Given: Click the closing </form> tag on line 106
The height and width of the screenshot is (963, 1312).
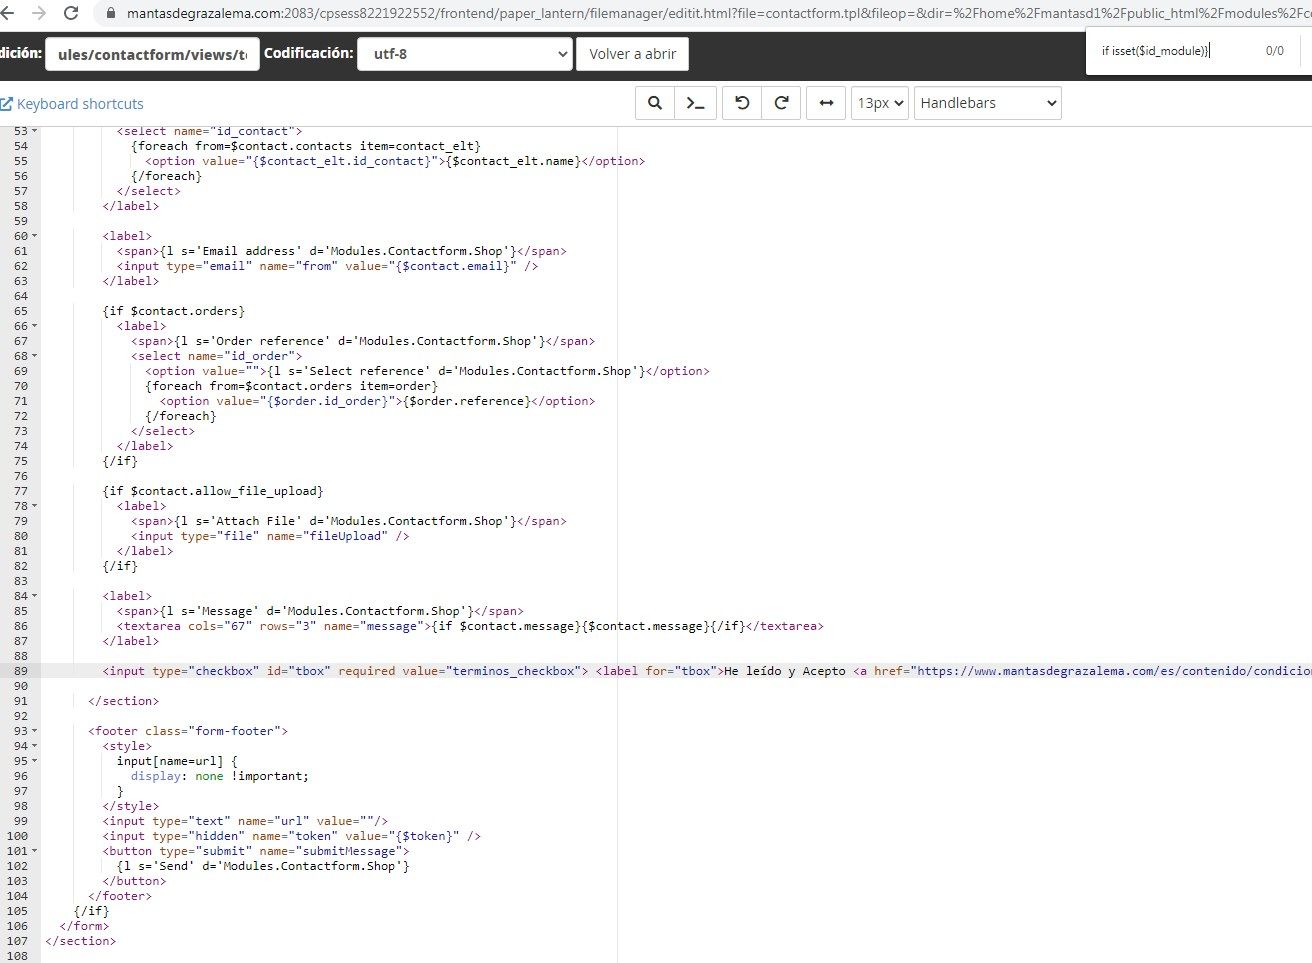Looking at the screenshot, I should (x=84, y=926).
